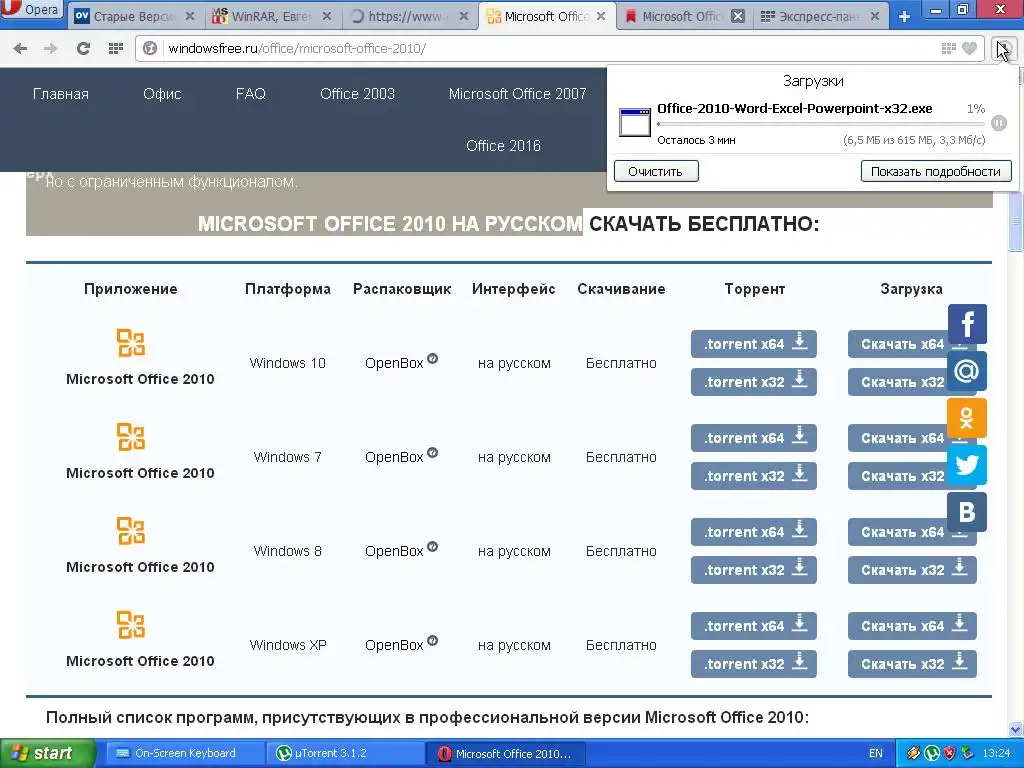Download .torrent x32 for Windows 8
This screenshot has width=1024, height=768.
[754, 570]
